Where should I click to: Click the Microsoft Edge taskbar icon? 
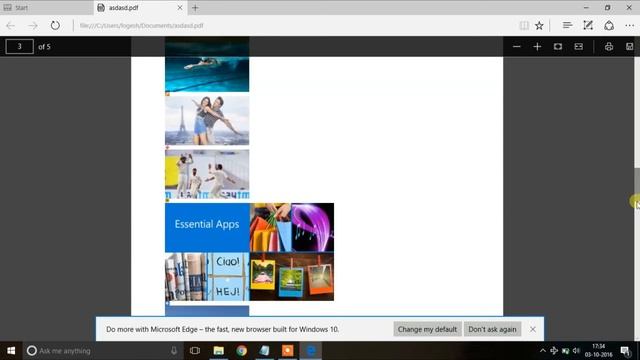click(x=311, y=351)
